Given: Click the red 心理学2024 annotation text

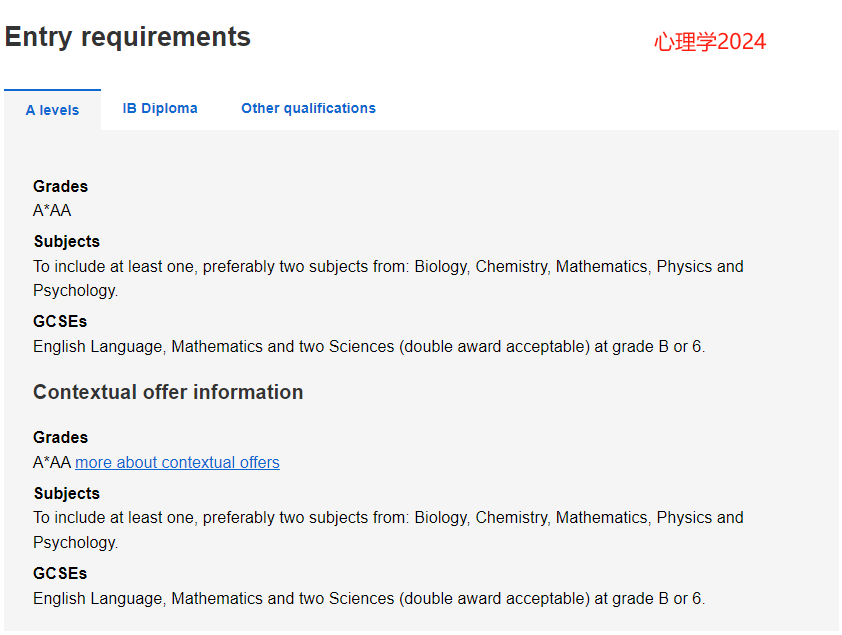Looking at the screenshot, I should click(x=710, y=42).
